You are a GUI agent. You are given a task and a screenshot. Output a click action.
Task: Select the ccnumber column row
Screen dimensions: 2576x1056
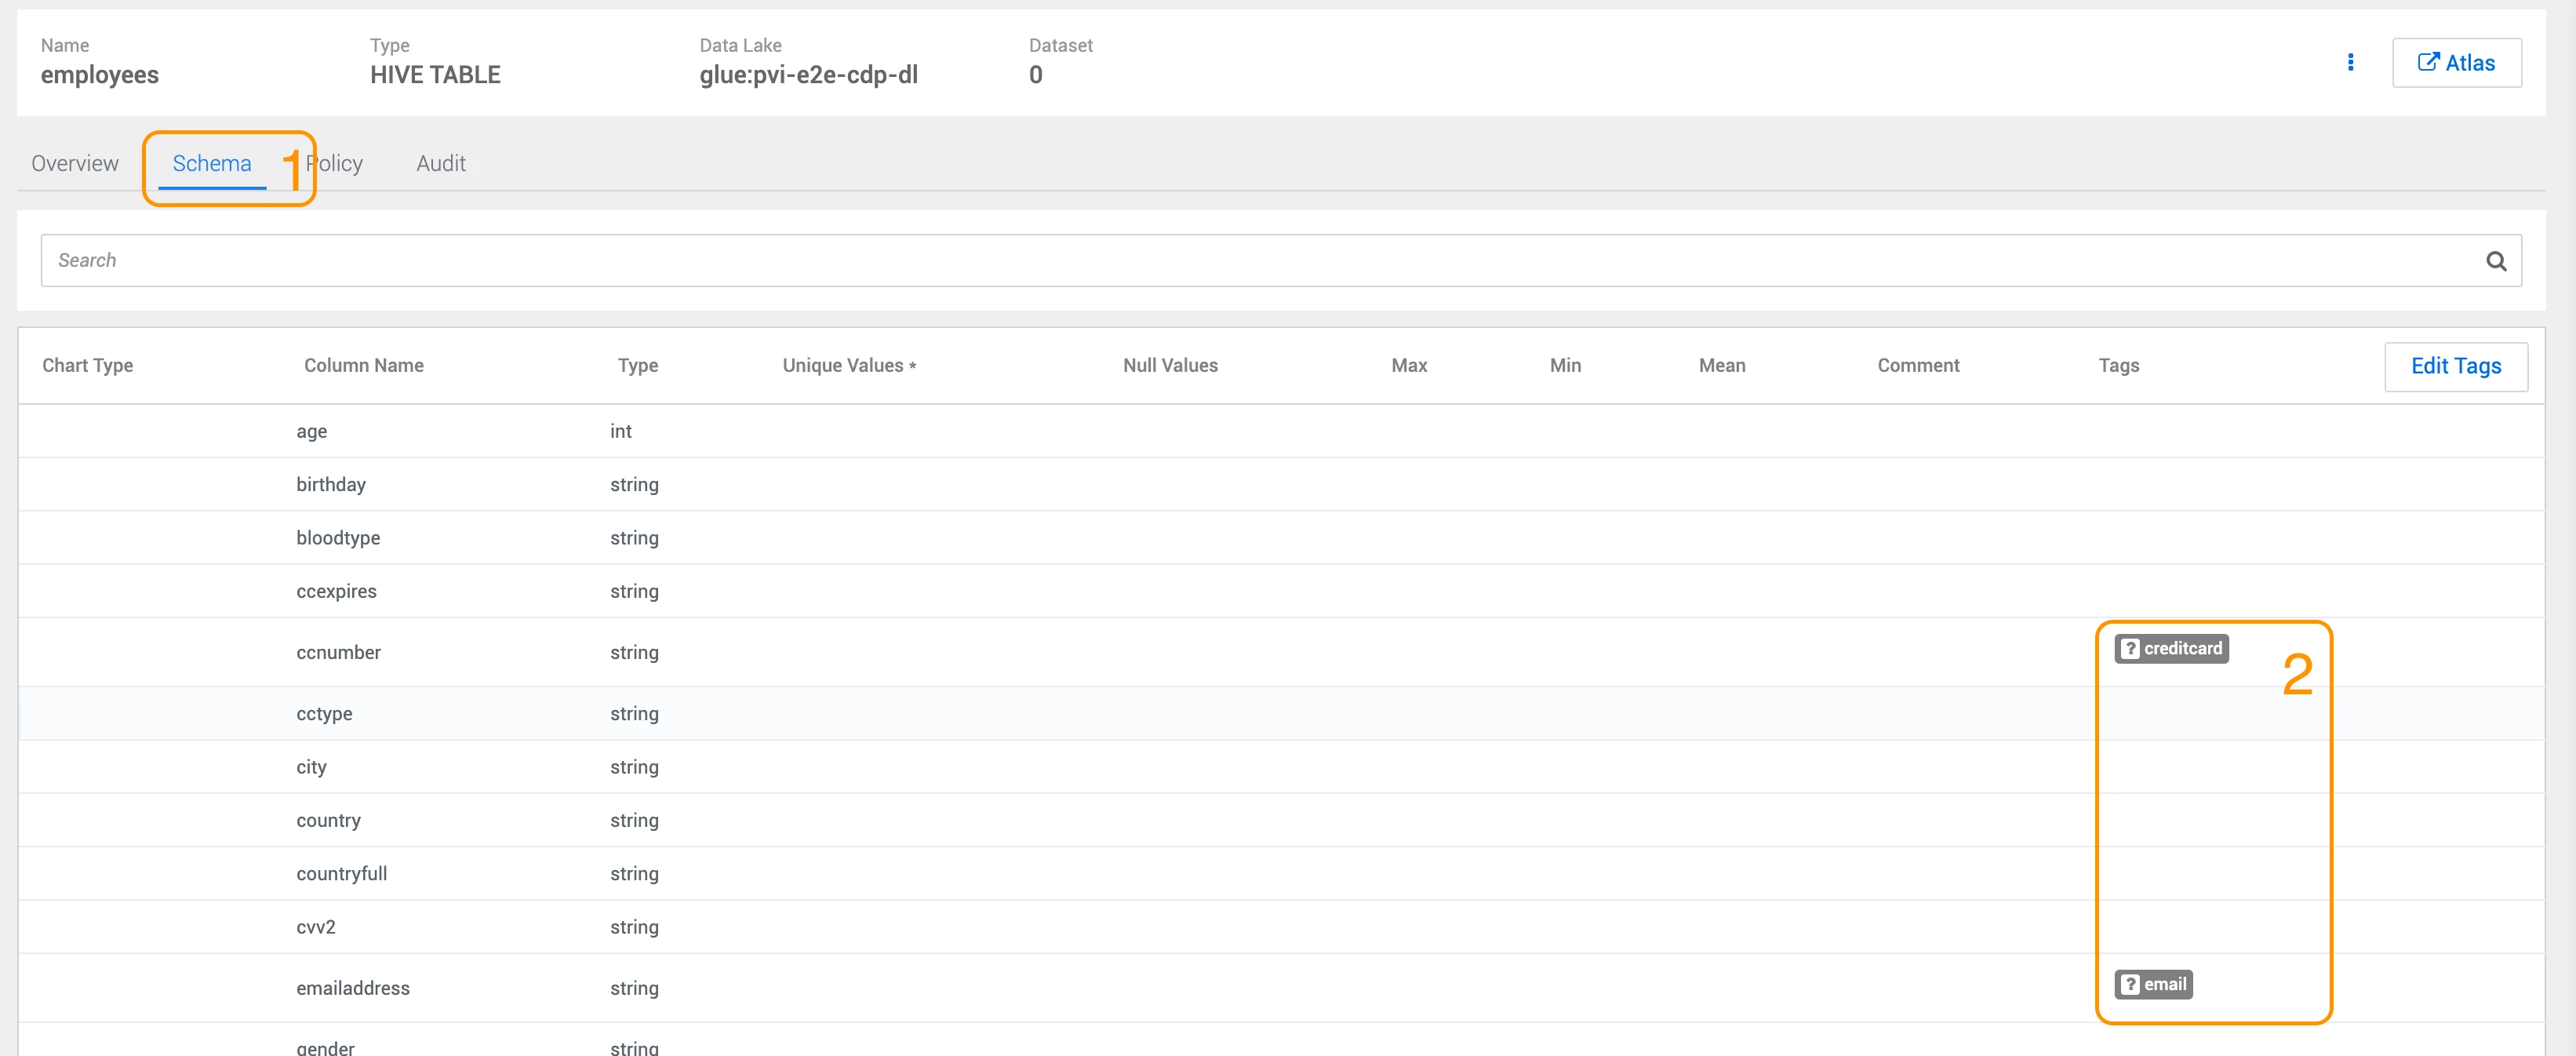(1281, 652)
